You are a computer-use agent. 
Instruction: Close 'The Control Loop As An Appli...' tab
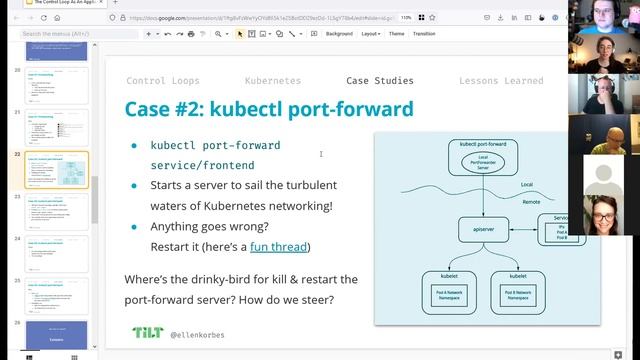click(x=101, y=2)
